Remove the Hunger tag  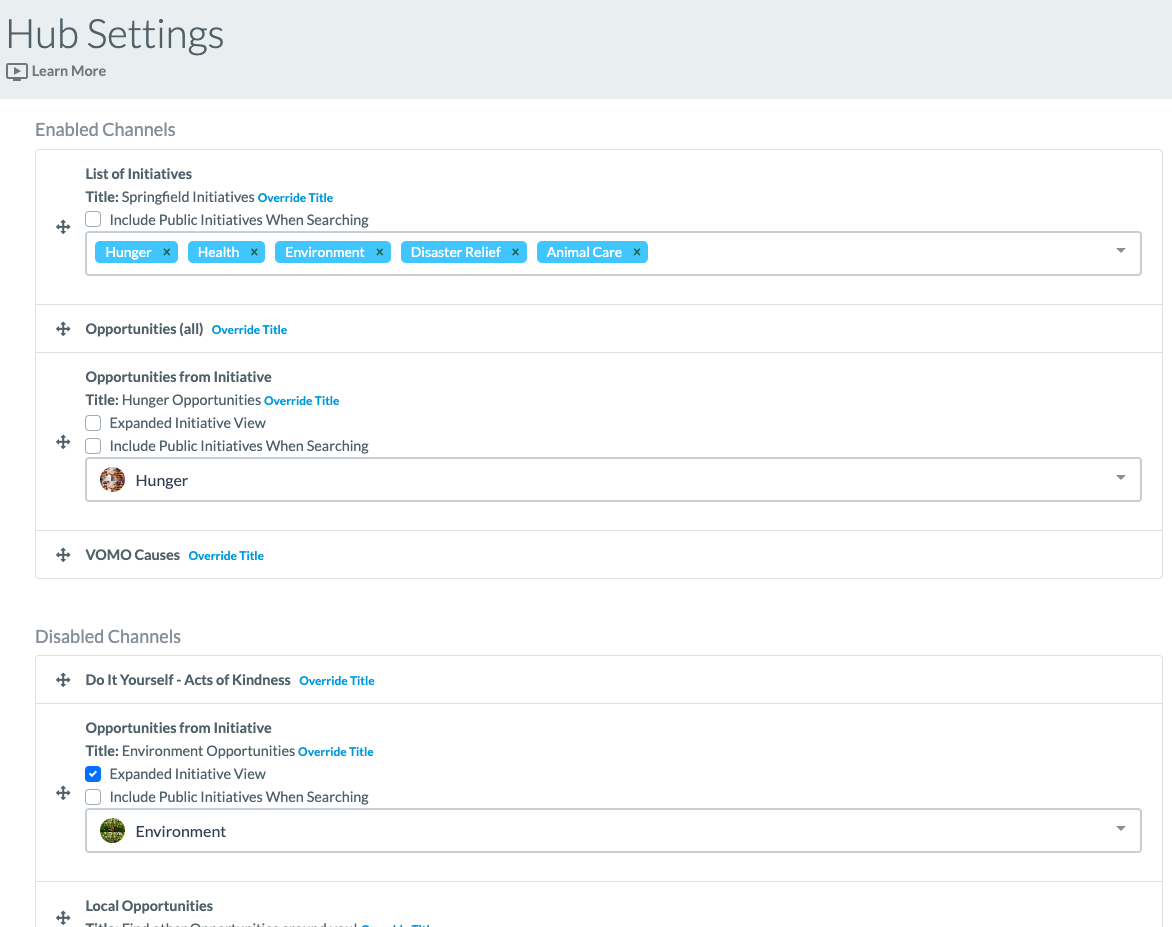(167, 252)
